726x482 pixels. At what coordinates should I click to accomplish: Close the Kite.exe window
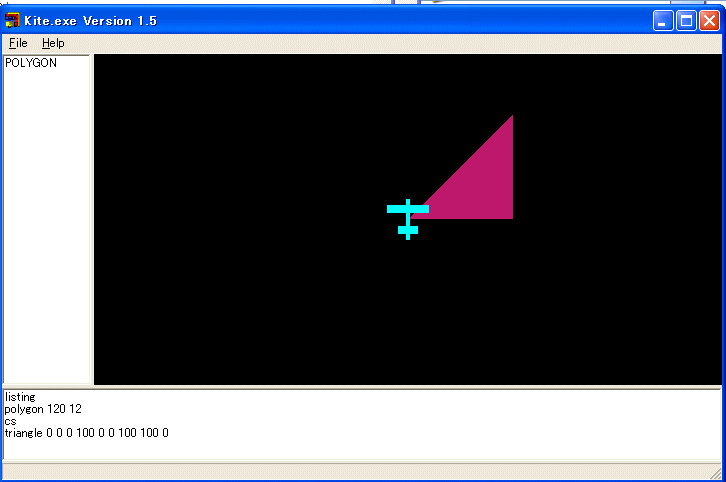click(709, 21)
